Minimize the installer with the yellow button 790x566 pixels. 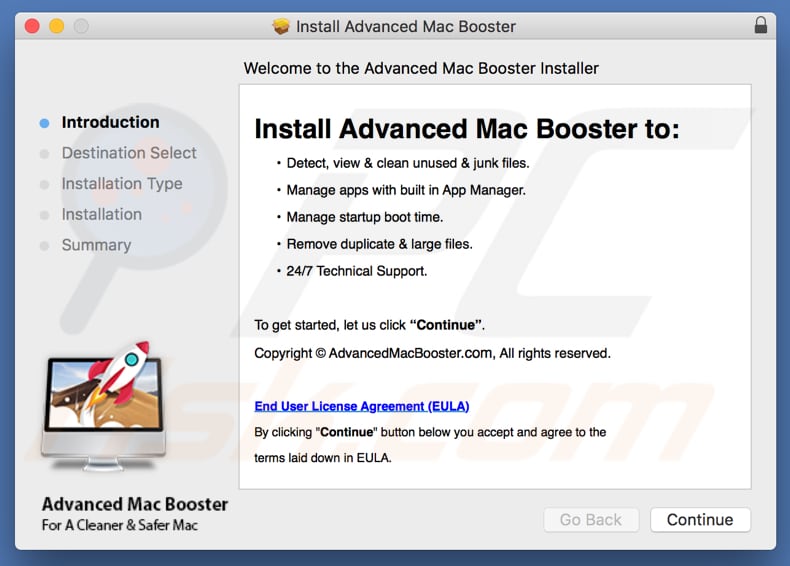56,26
